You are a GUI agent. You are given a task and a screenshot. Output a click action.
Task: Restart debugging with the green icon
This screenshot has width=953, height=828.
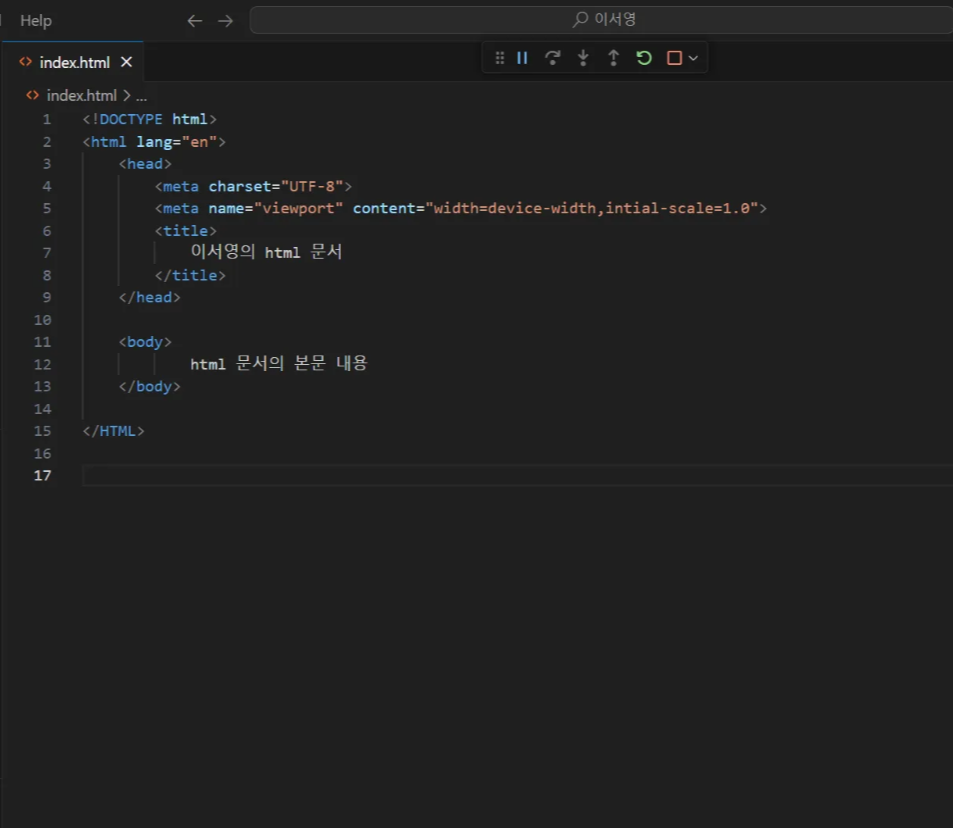click(644, 58)
